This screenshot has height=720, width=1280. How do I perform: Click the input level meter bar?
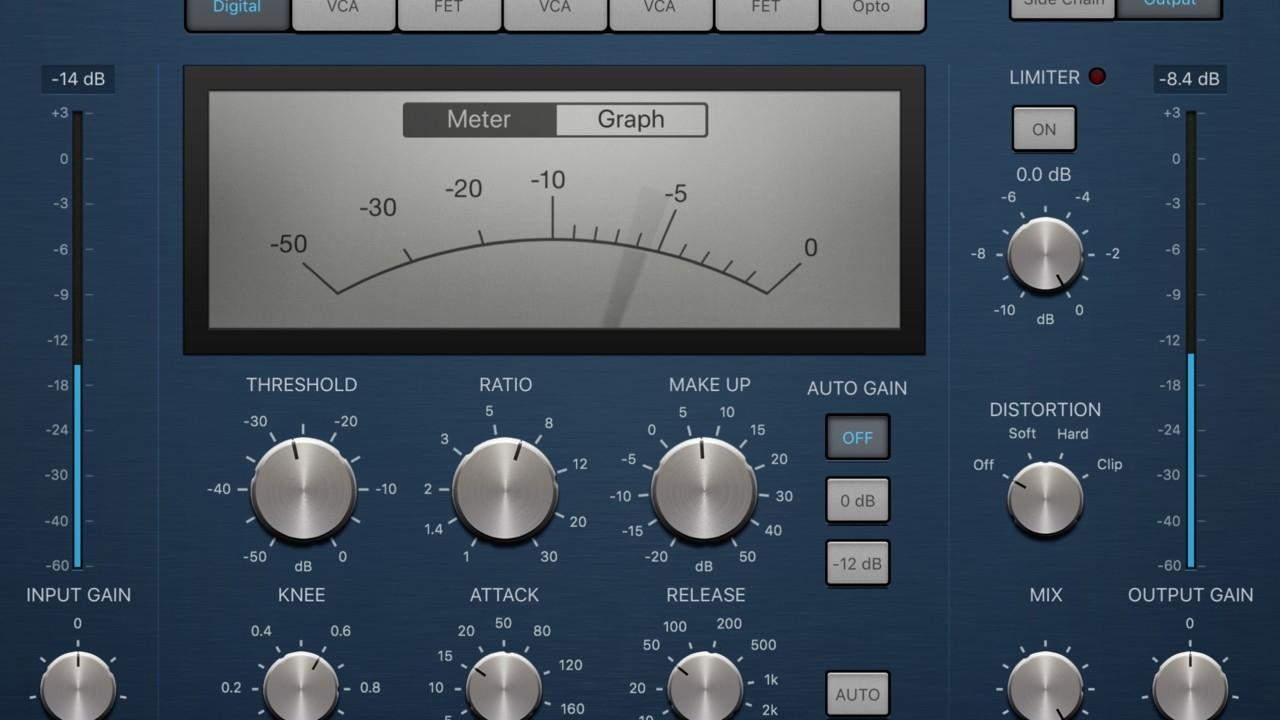[x=77, y=340]
